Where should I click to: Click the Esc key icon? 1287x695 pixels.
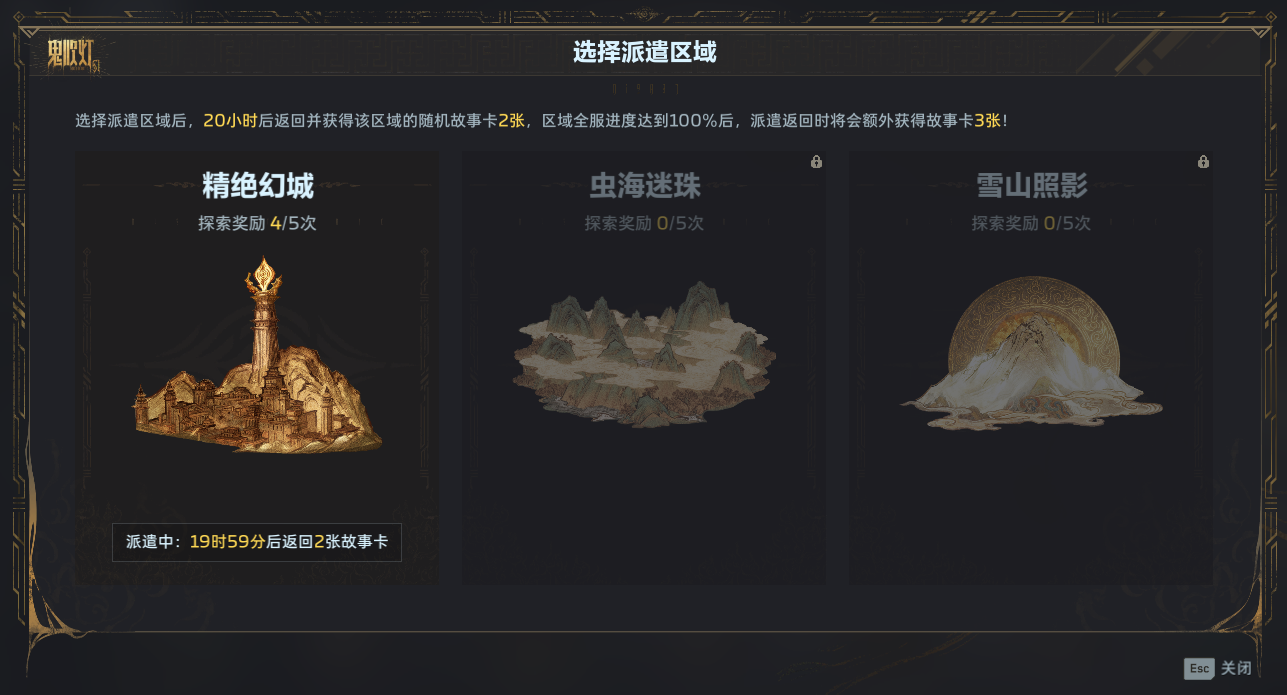pyautogui.click(x=1199, y=669)
